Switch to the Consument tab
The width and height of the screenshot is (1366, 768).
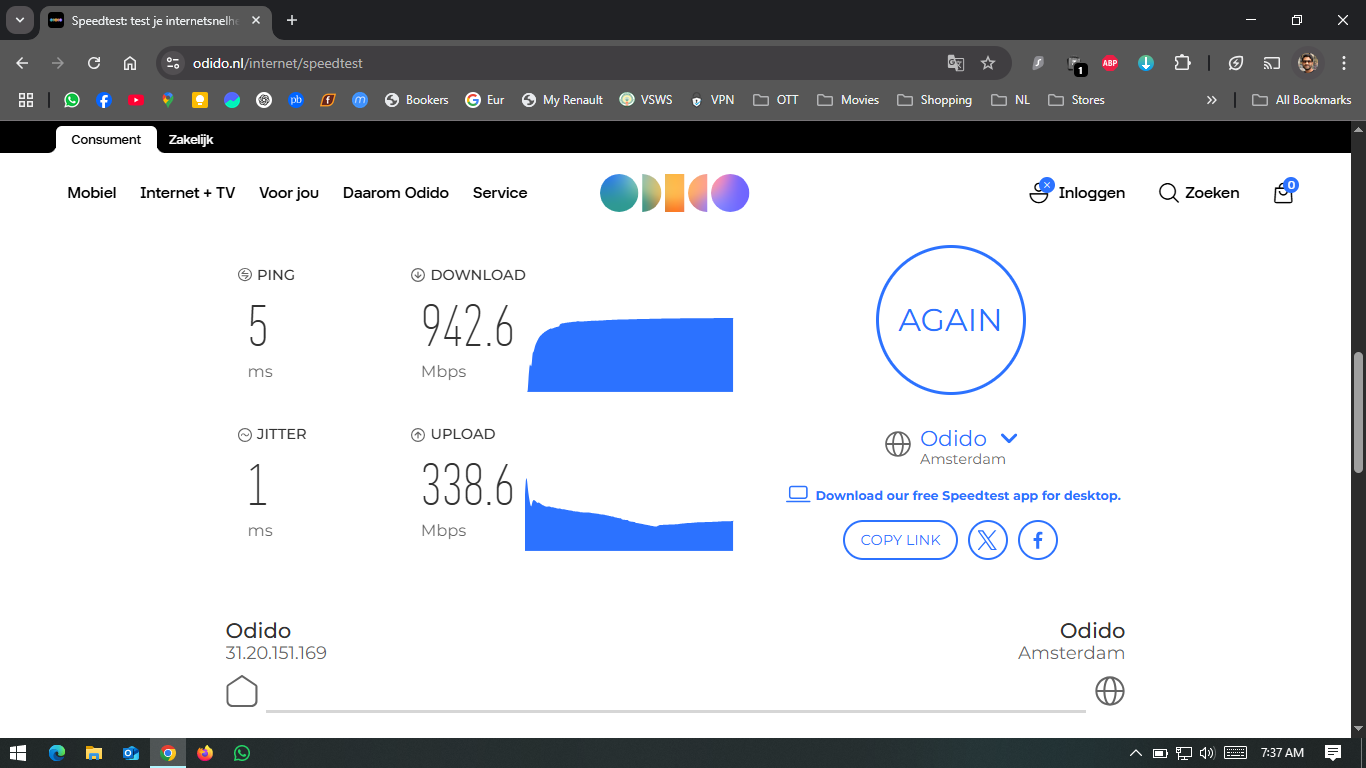coord(106,139)
